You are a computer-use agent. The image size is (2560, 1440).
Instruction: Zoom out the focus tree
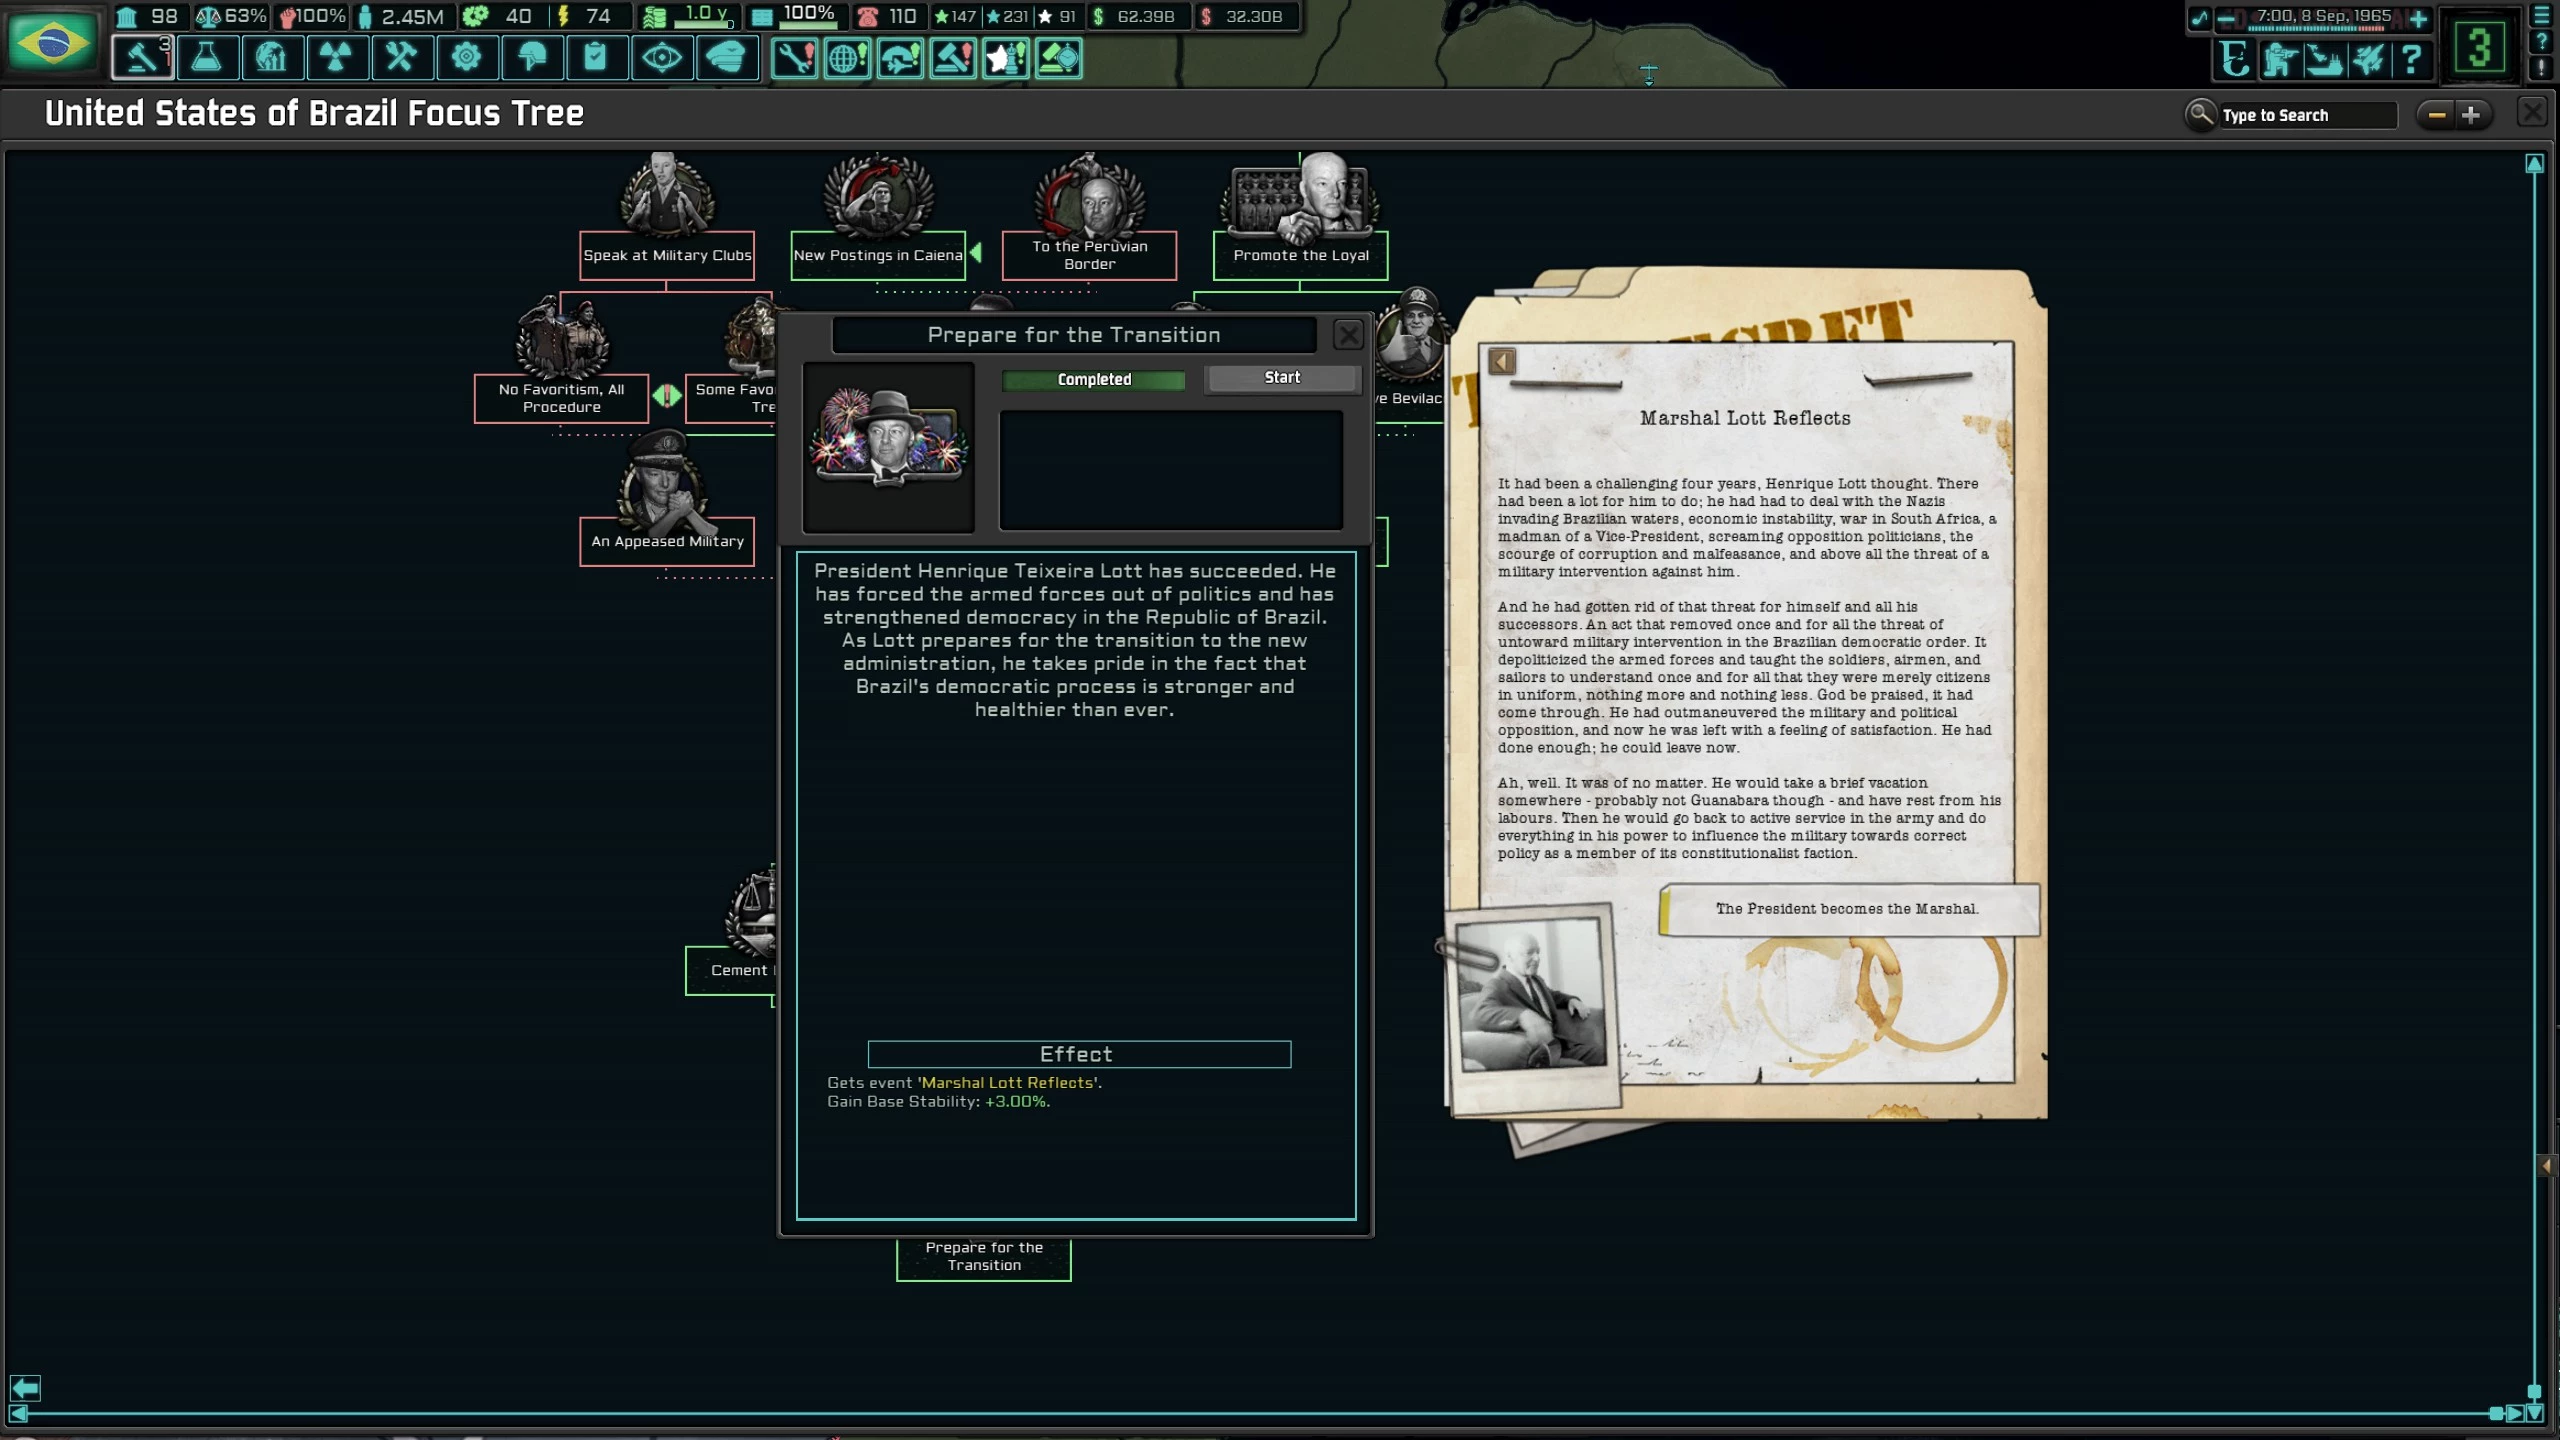tap(2437, 115)
